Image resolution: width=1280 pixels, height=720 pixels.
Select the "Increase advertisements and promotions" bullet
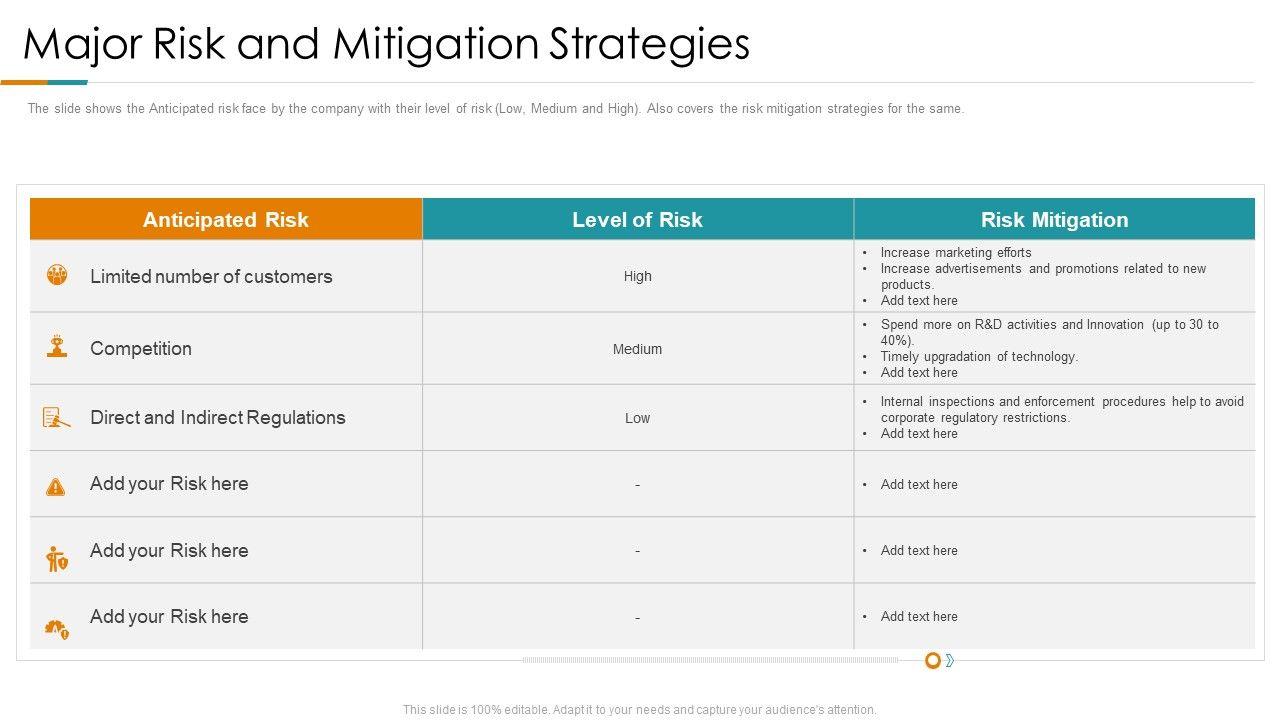point(1043,277)
